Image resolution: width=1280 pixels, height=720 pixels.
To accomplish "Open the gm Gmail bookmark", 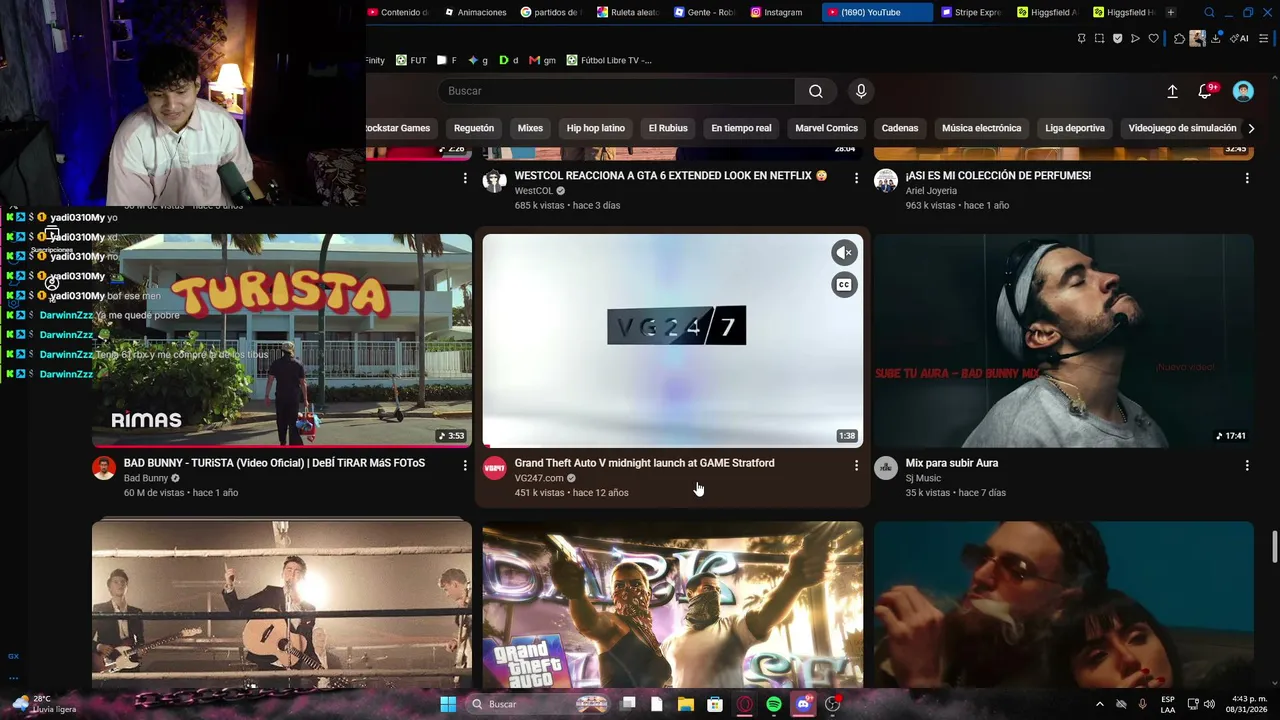I will click(543, 60).
